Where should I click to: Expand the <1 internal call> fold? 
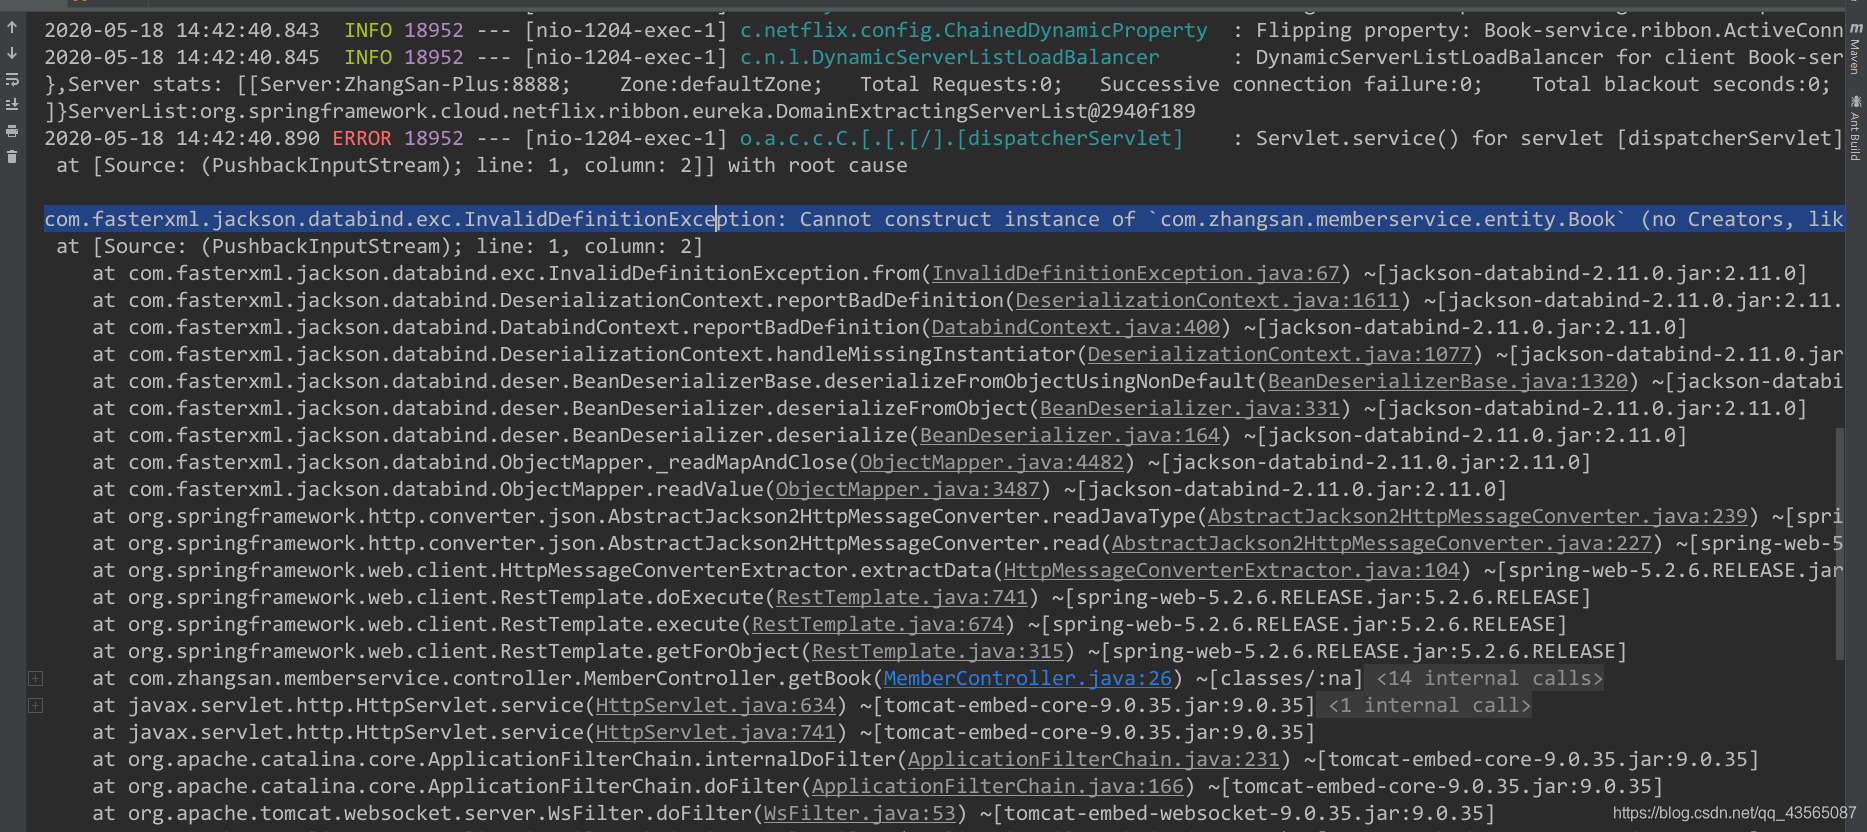(x=1429, y=705)
